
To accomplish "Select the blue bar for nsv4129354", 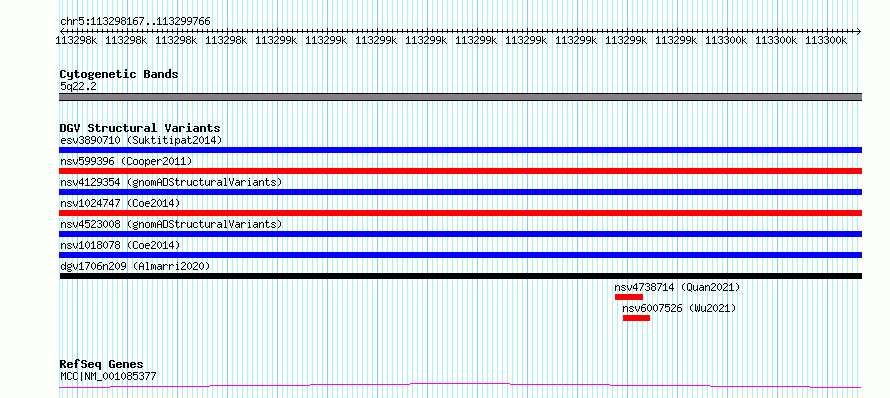I will click(460, 192).
